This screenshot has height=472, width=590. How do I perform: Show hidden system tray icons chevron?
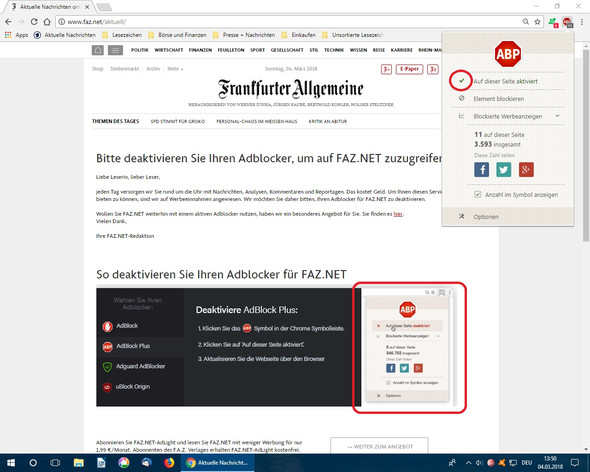[x=468, y=463]
